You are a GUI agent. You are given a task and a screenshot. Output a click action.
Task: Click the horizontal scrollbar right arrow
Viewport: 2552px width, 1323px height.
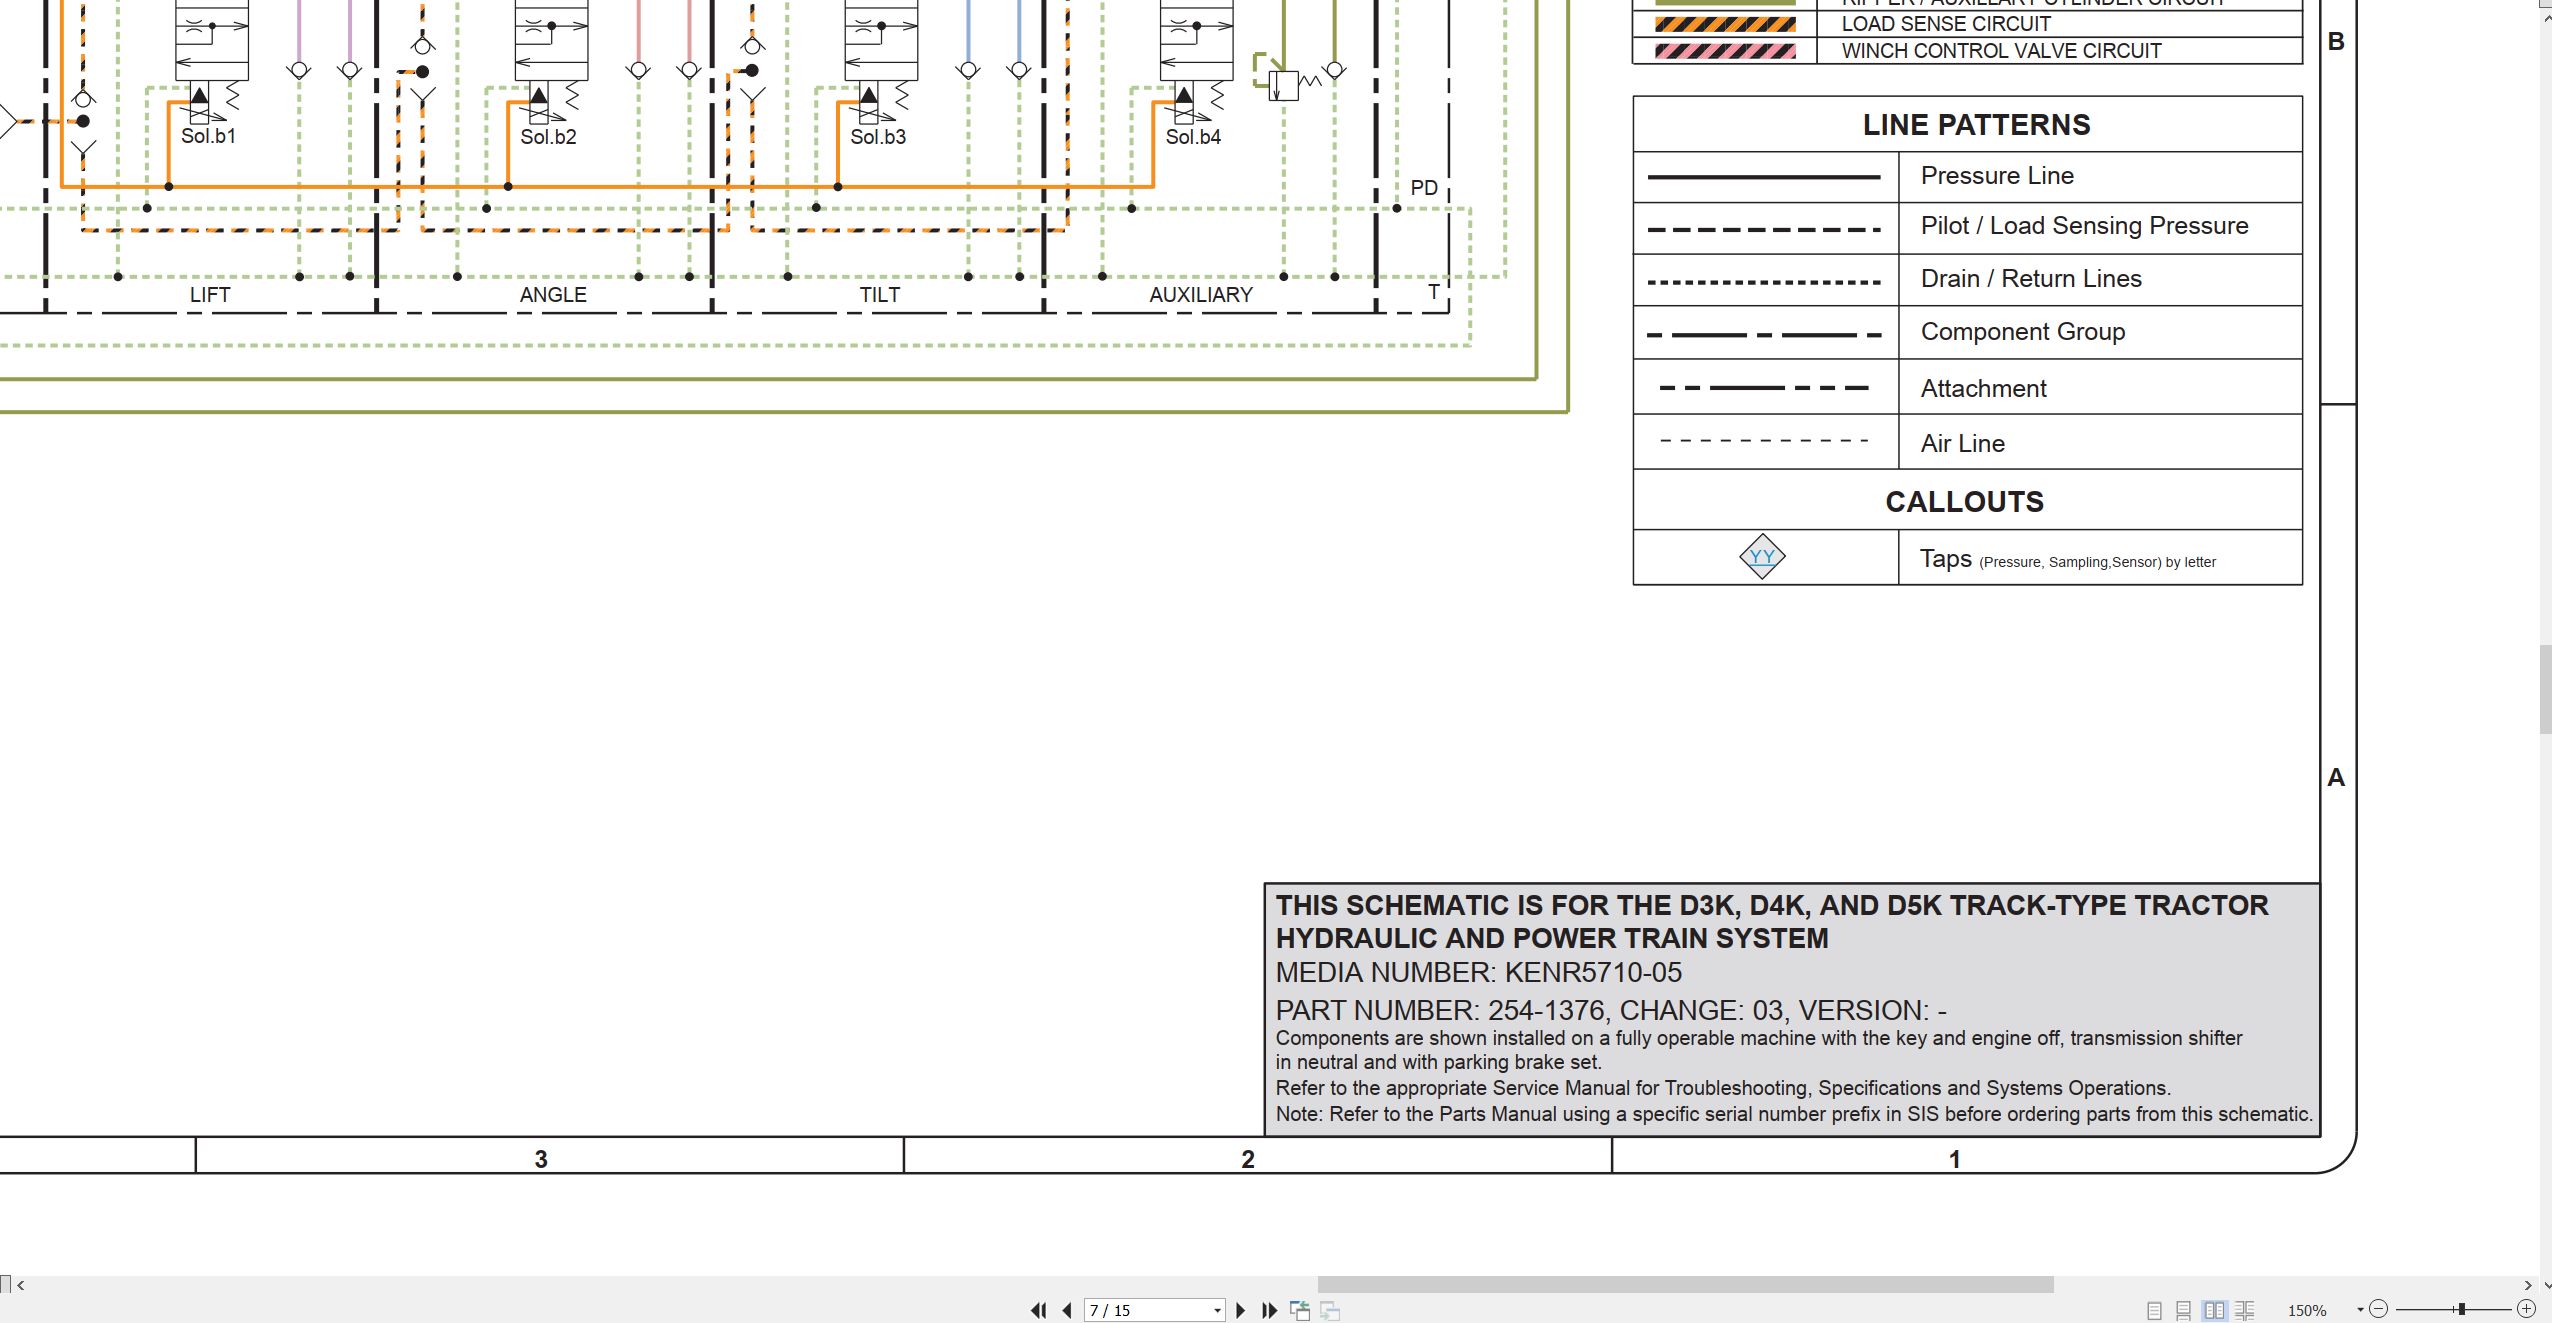(x=2528, y=1285)
